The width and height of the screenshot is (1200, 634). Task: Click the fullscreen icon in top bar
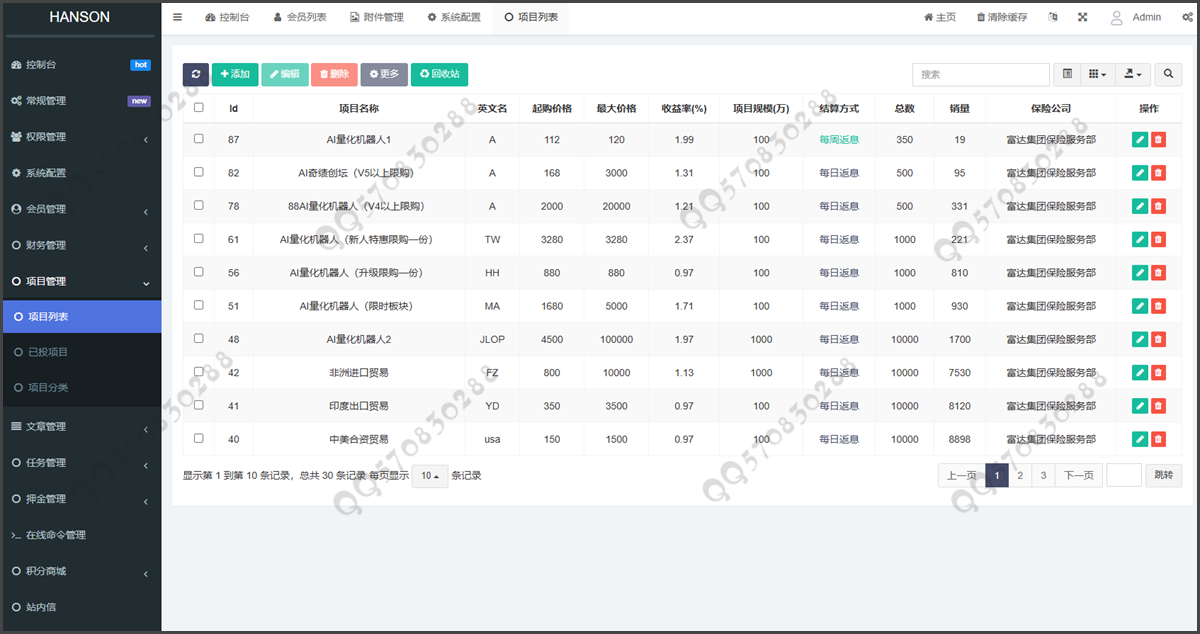click(1082, 17)
